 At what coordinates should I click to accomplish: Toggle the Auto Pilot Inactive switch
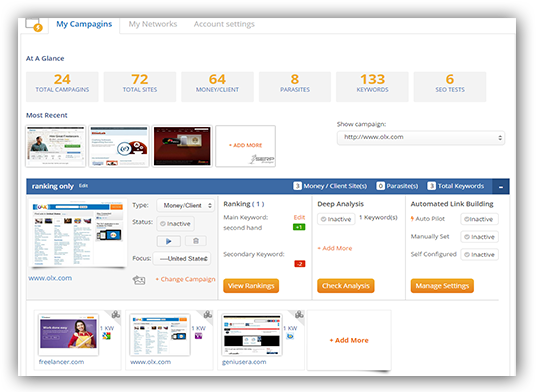pyautogui.click(x=479, y=219)
